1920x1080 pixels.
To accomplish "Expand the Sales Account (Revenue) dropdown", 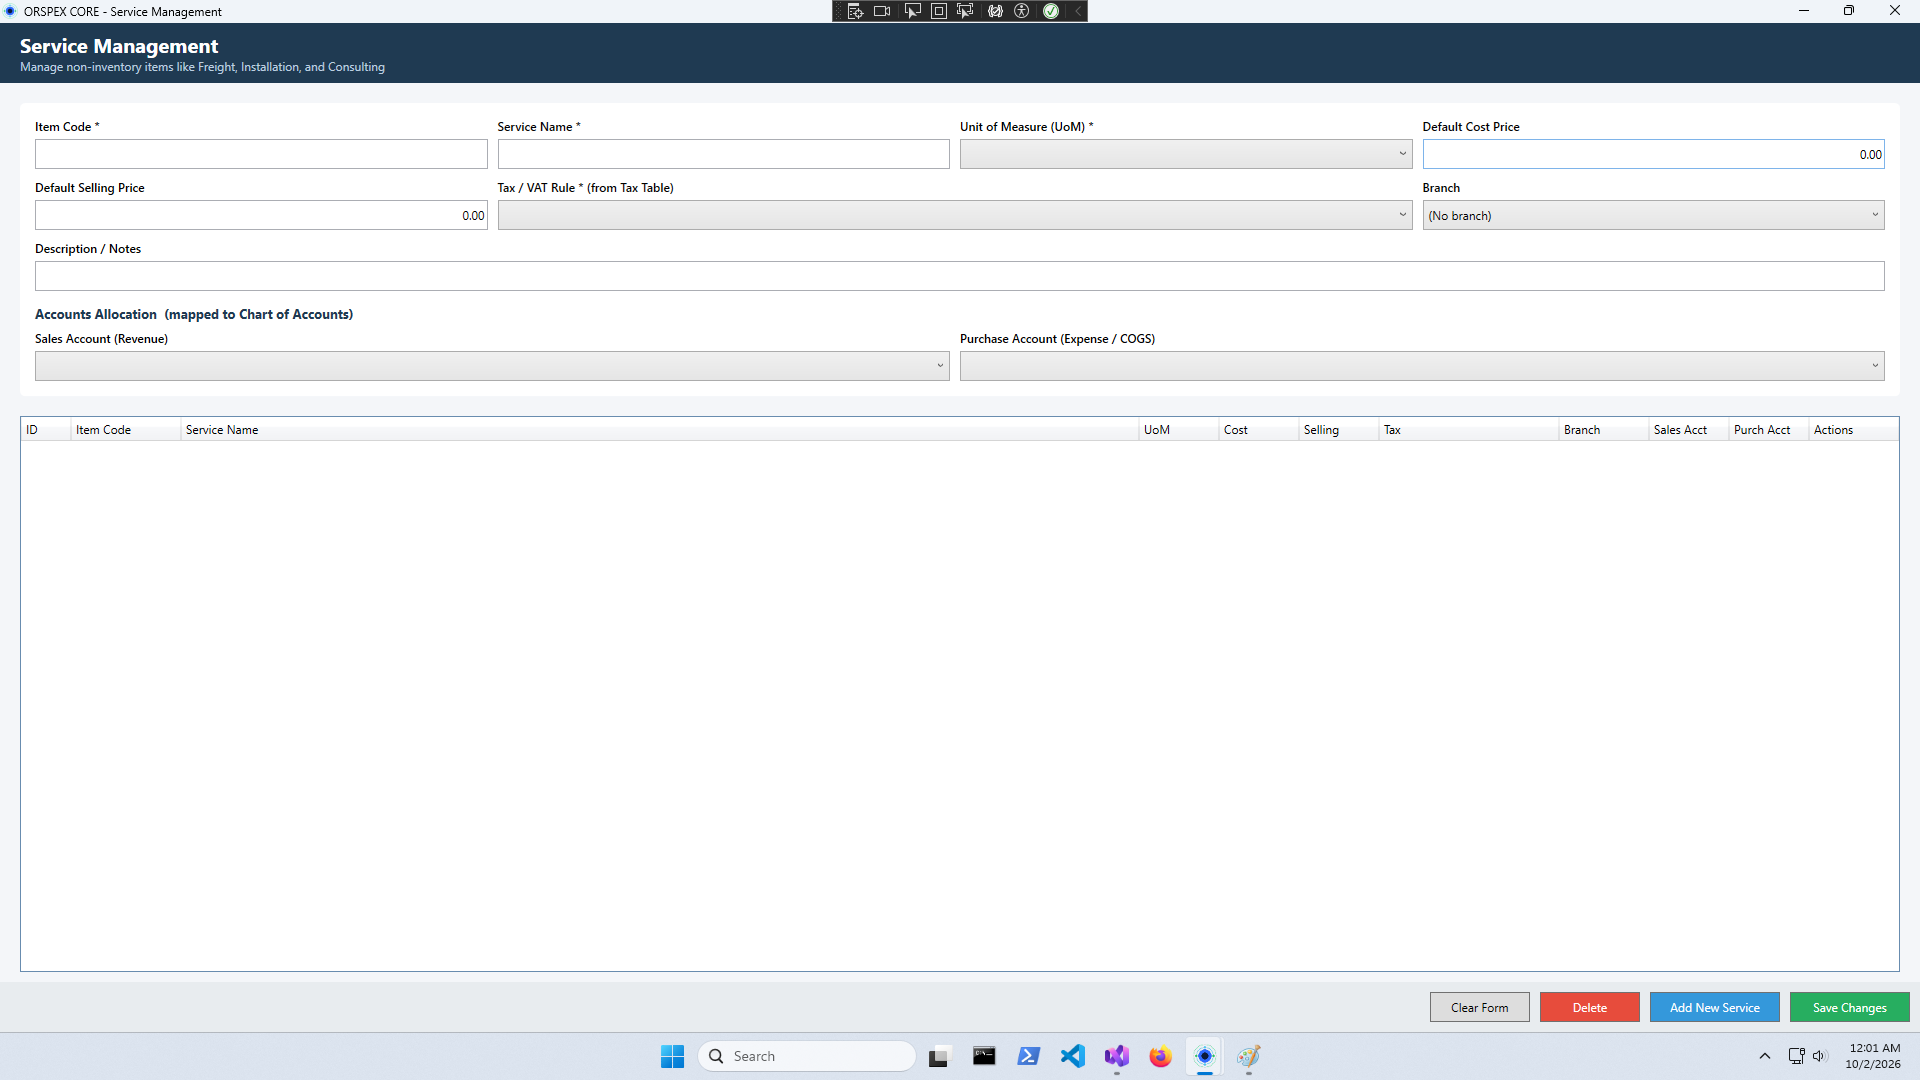I will (492, 366).
